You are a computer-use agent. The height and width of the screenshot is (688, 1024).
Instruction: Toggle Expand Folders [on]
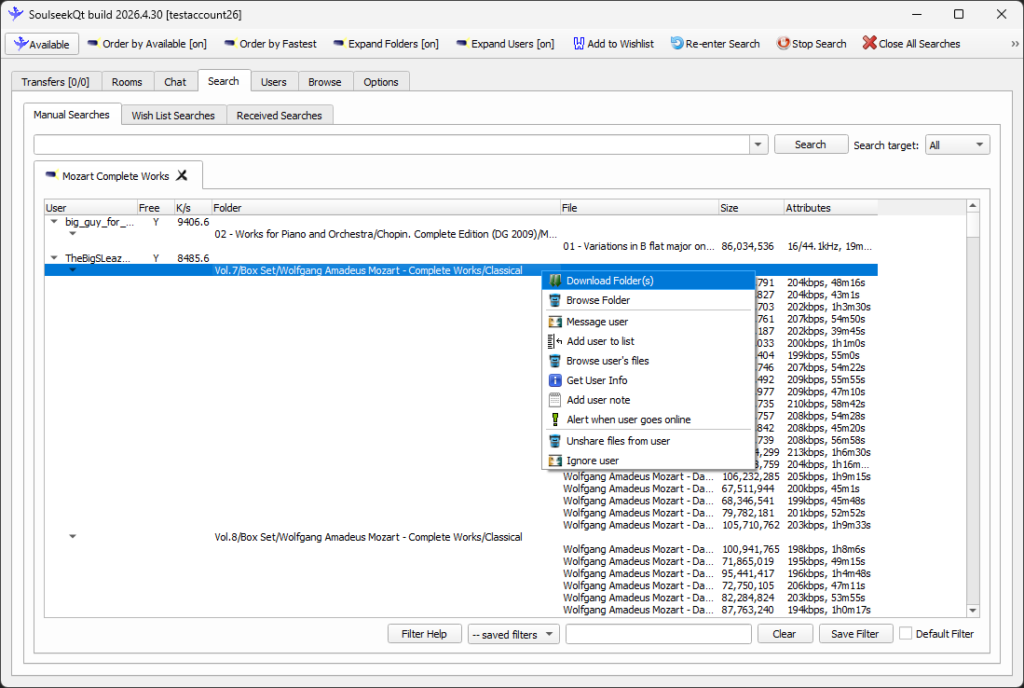pos(385,44)
